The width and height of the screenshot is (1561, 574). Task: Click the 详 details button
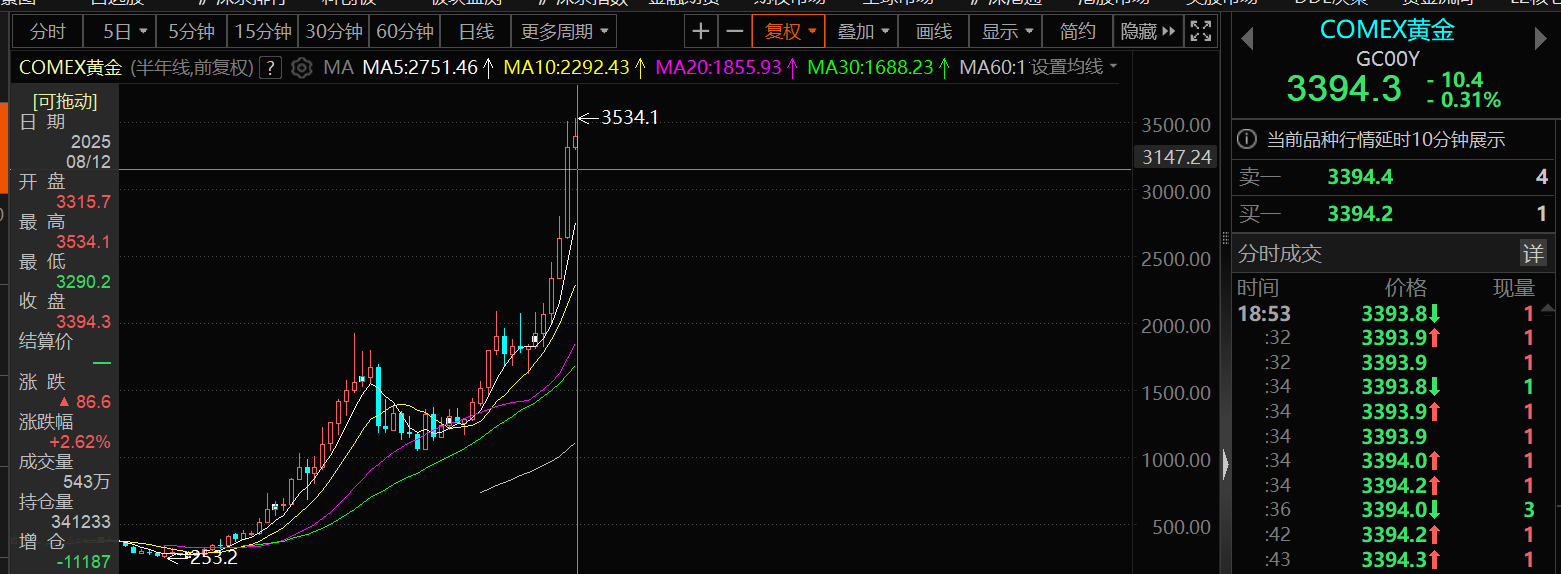coord(1532,253)
